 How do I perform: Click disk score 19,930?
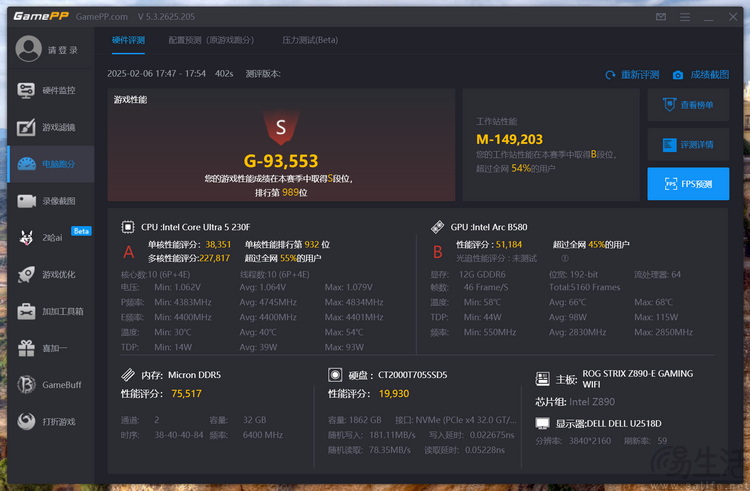tap(394, 394)
